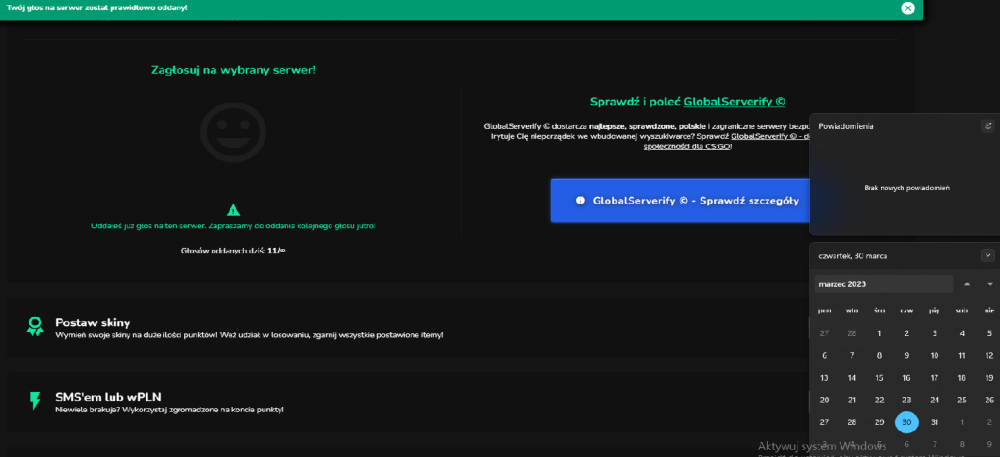Follow GlobalServerify © link in the paragraph

770,136
